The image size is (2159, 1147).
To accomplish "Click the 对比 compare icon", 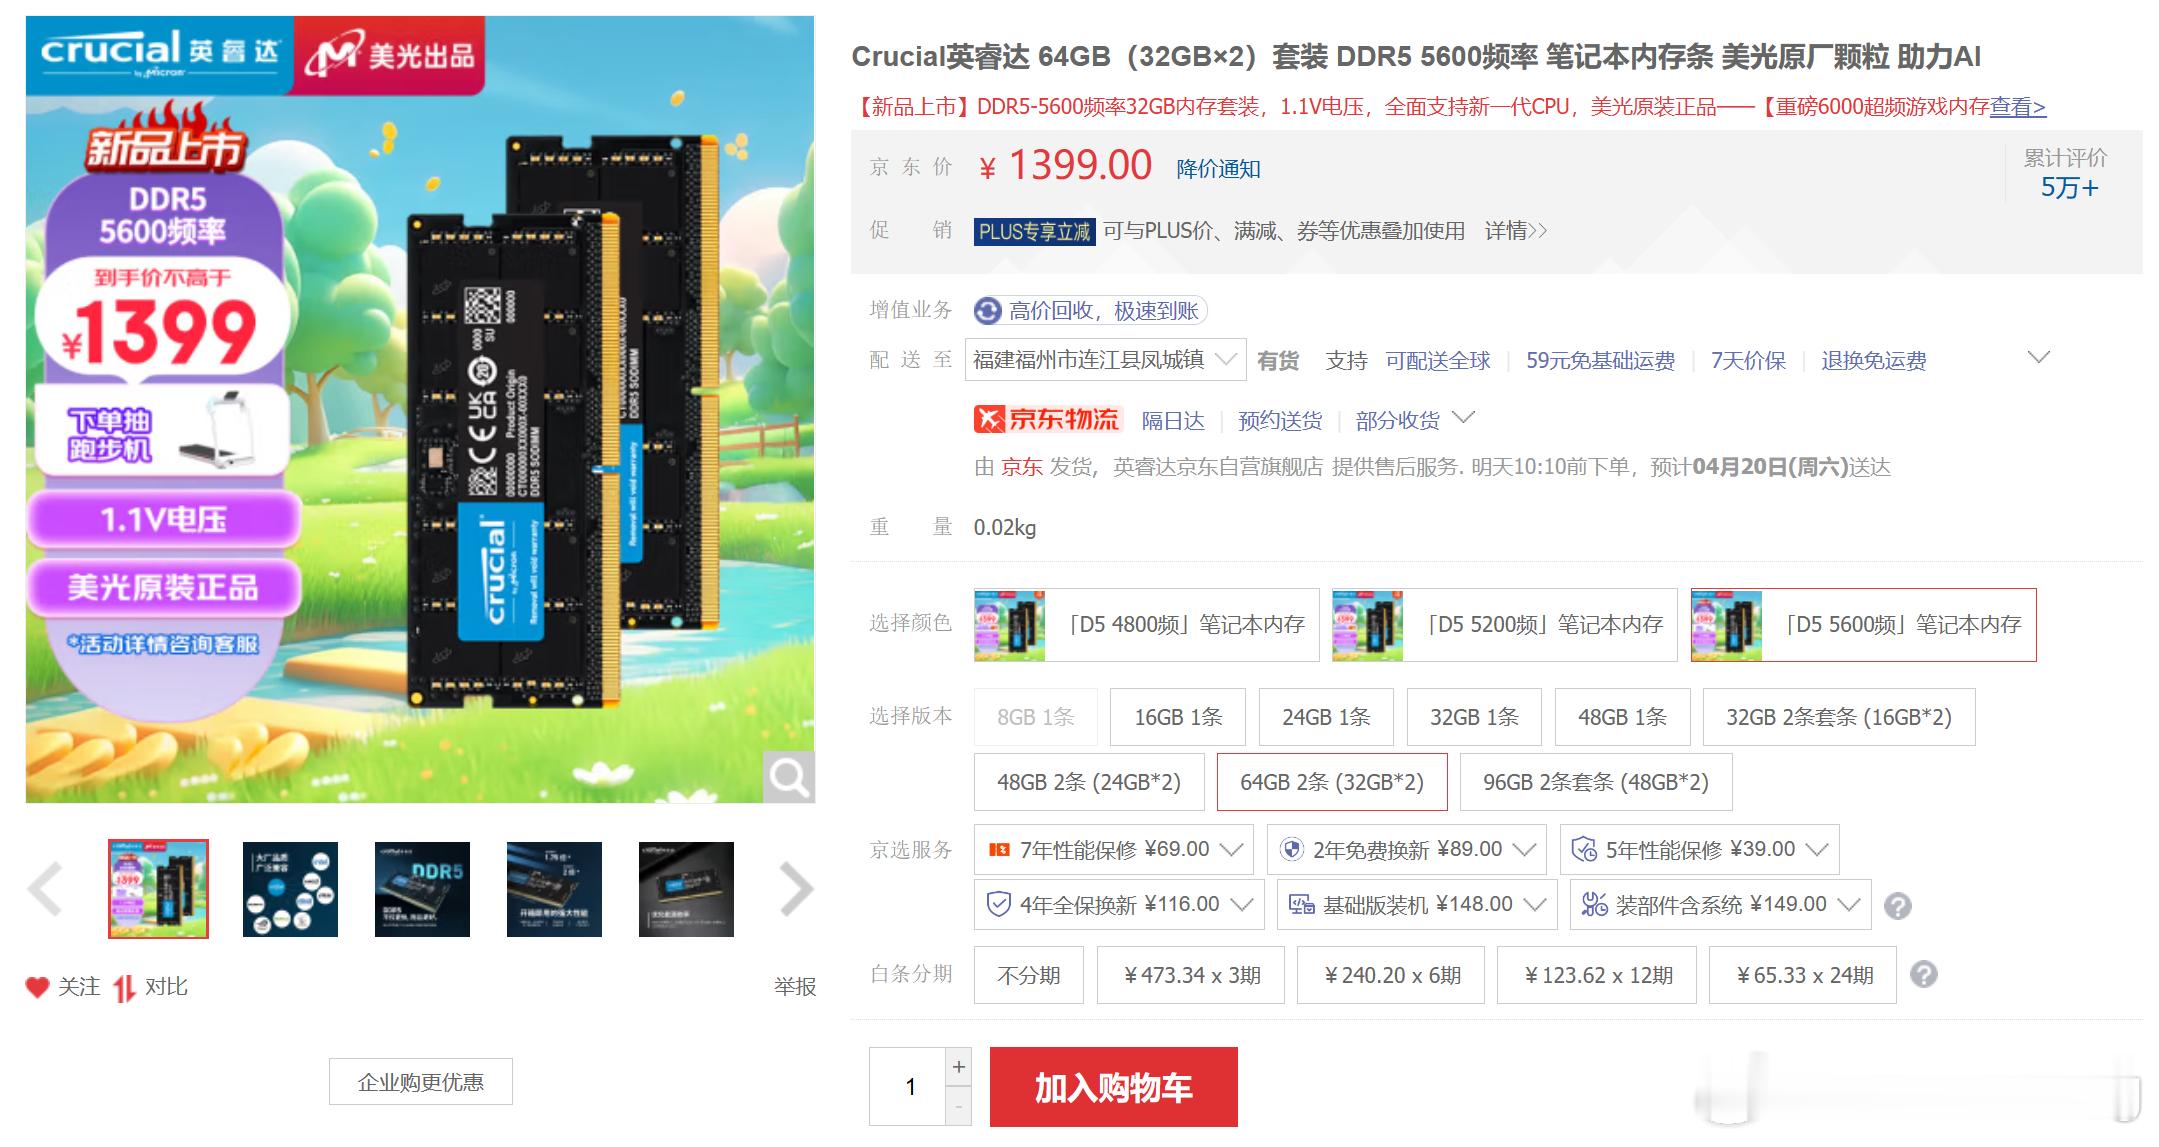I will click(x=124, y=988).
